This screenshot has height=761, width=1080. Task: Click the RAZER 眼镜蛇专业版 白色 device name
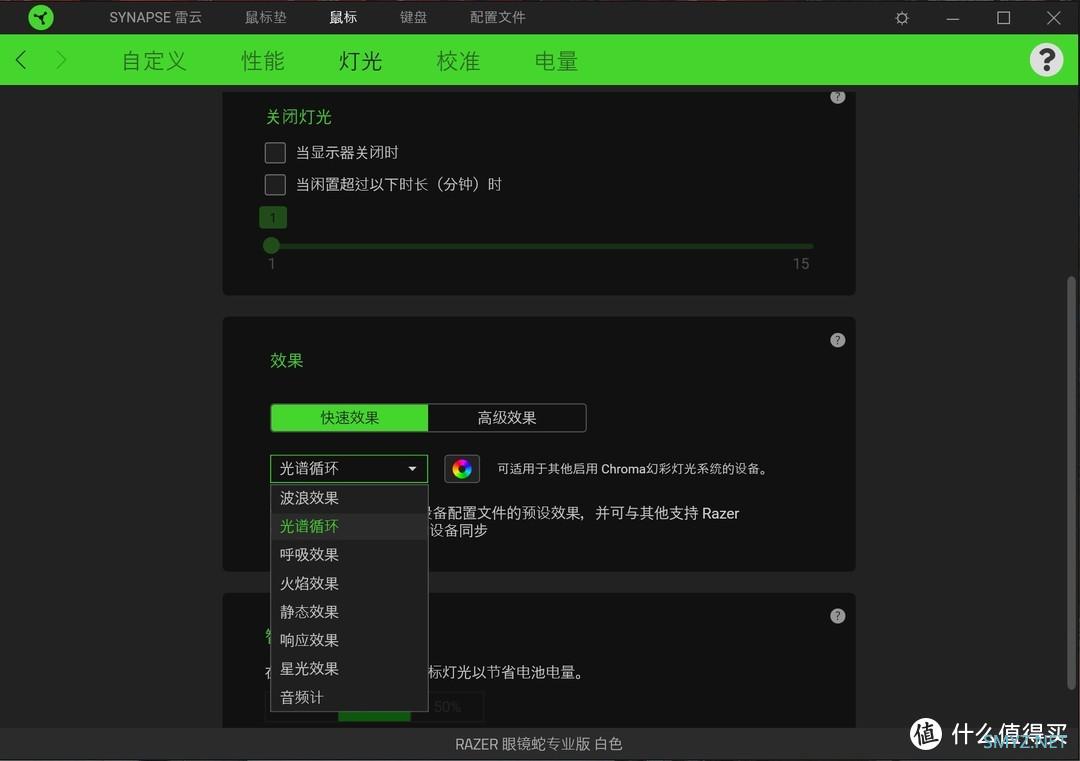539,744
